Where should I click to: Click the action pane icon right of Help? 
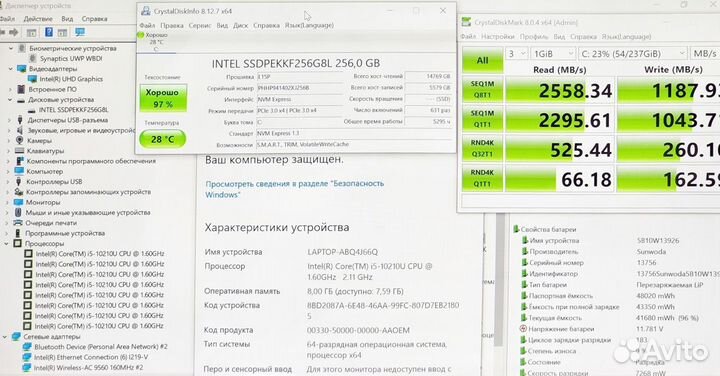(62, 33)
